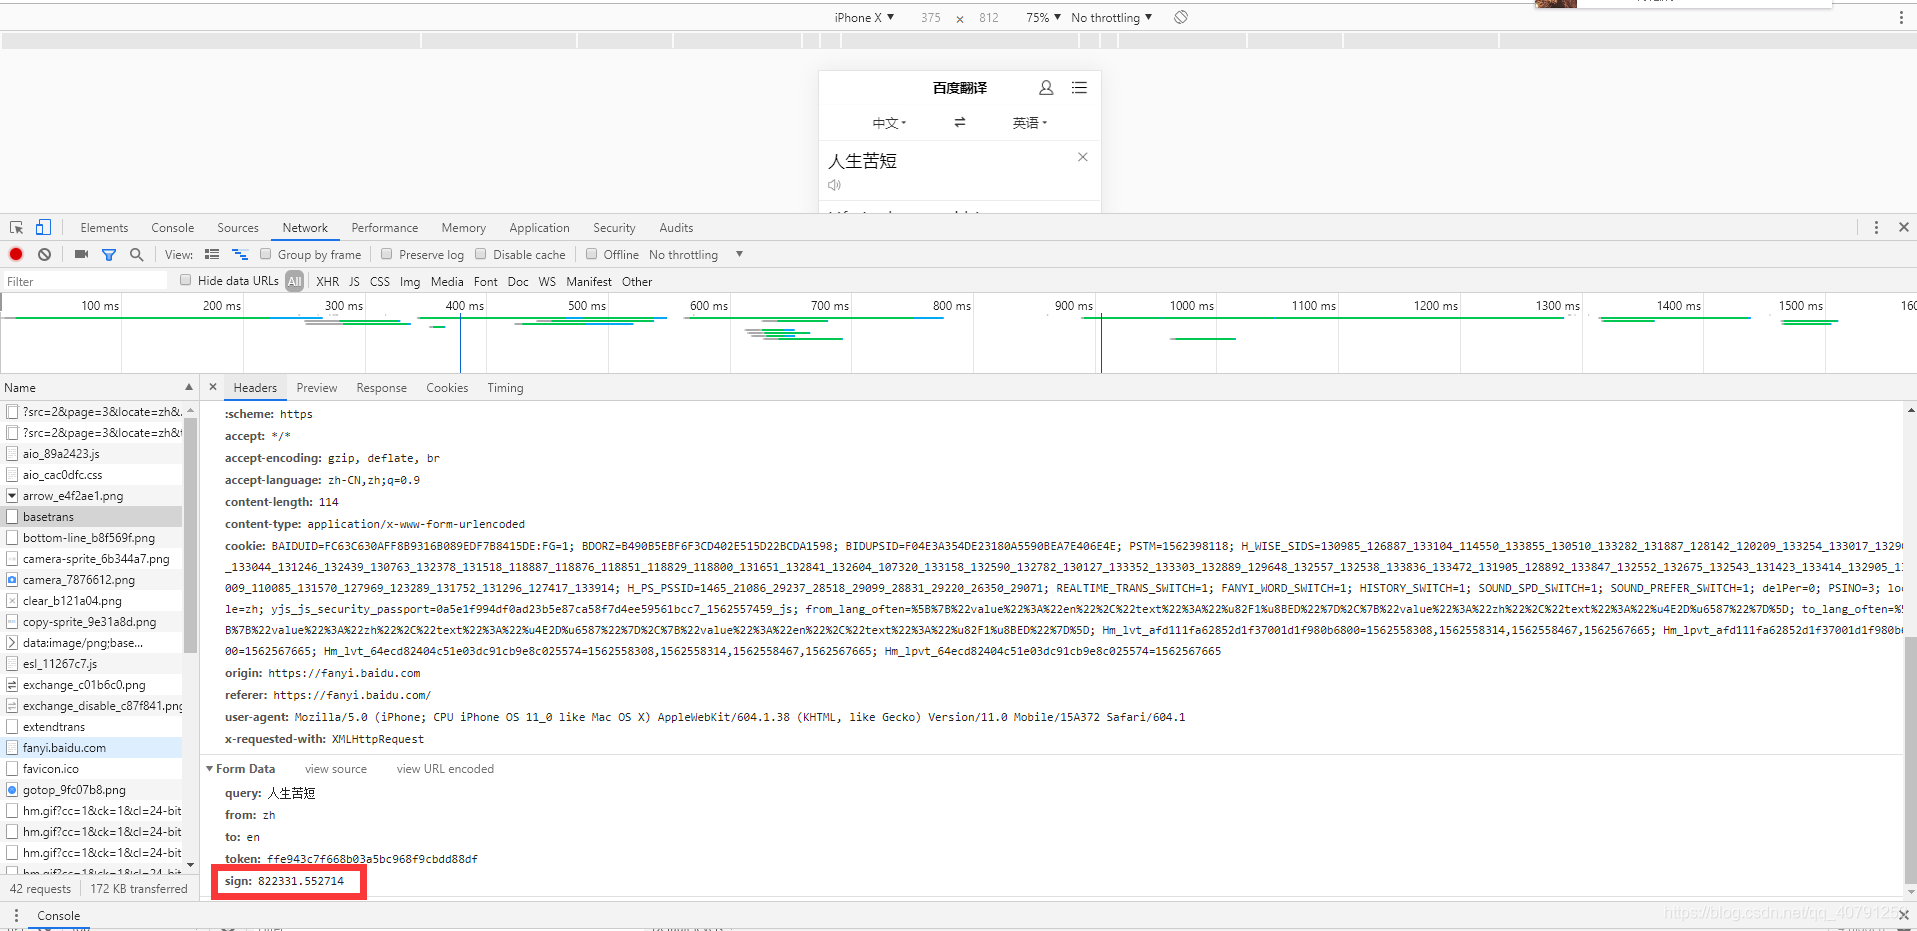
Task: Select the basetrans request
Action: pyautogui.click(x=93, y=517)
